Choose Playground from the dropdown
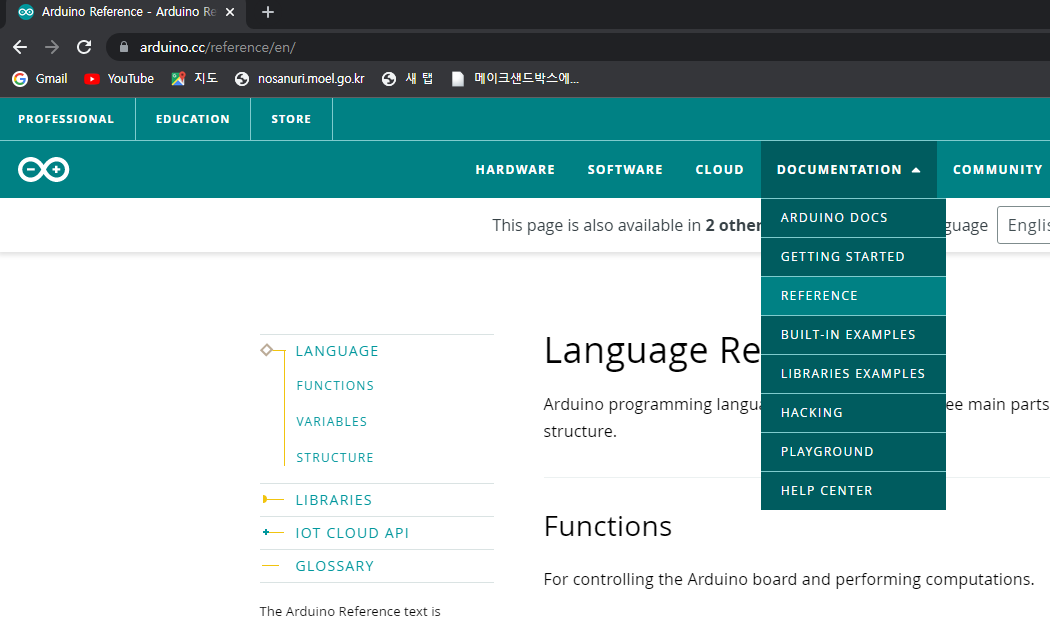Screen dimensions: 1050x620 (853, 451)
